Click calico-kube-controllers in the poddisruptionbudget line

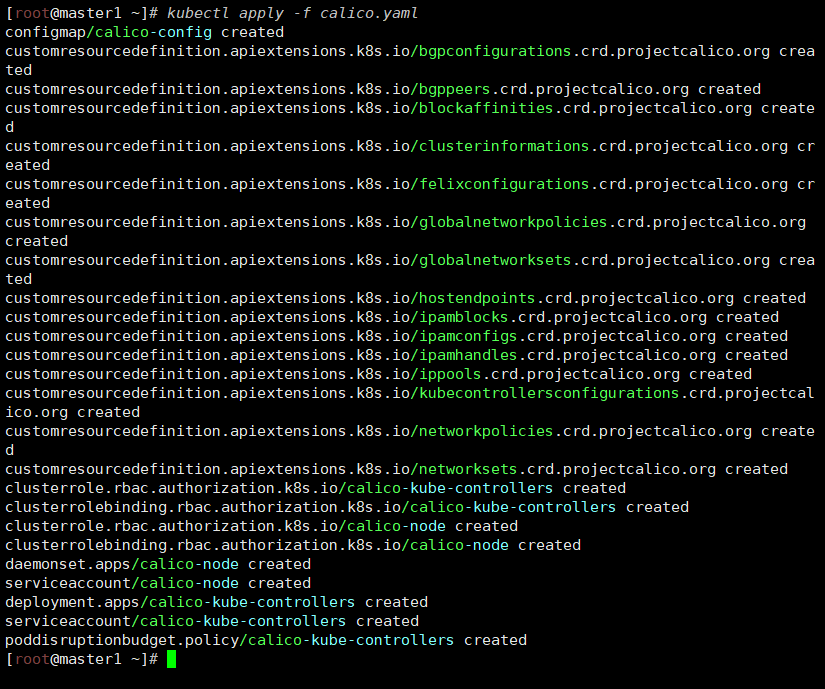click(x=351, y=640)
